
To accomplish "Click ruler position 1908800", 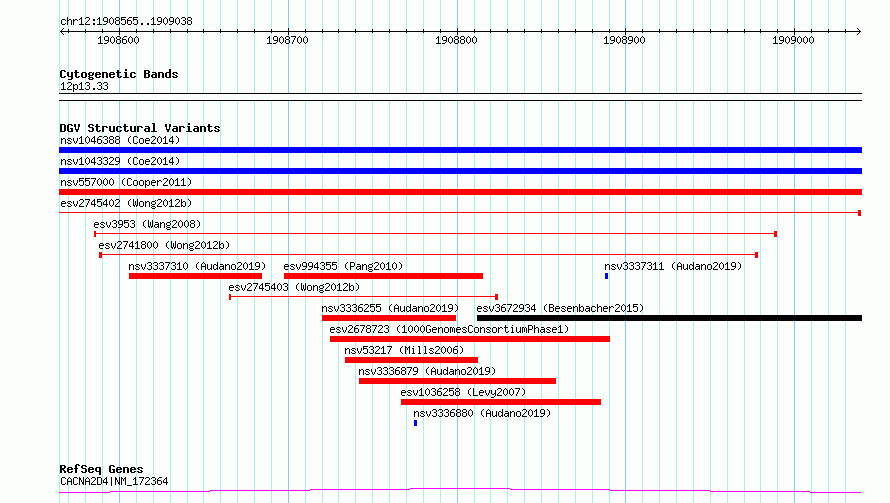I will coord(456,40).
